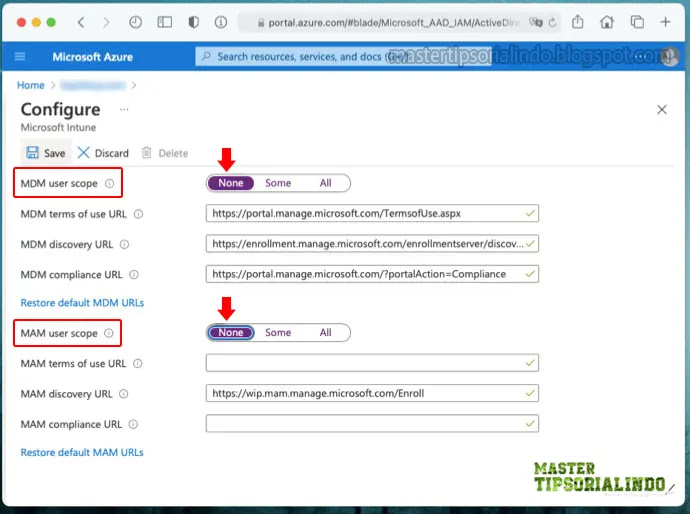Open the Azure account avatar

click(670, 56)
